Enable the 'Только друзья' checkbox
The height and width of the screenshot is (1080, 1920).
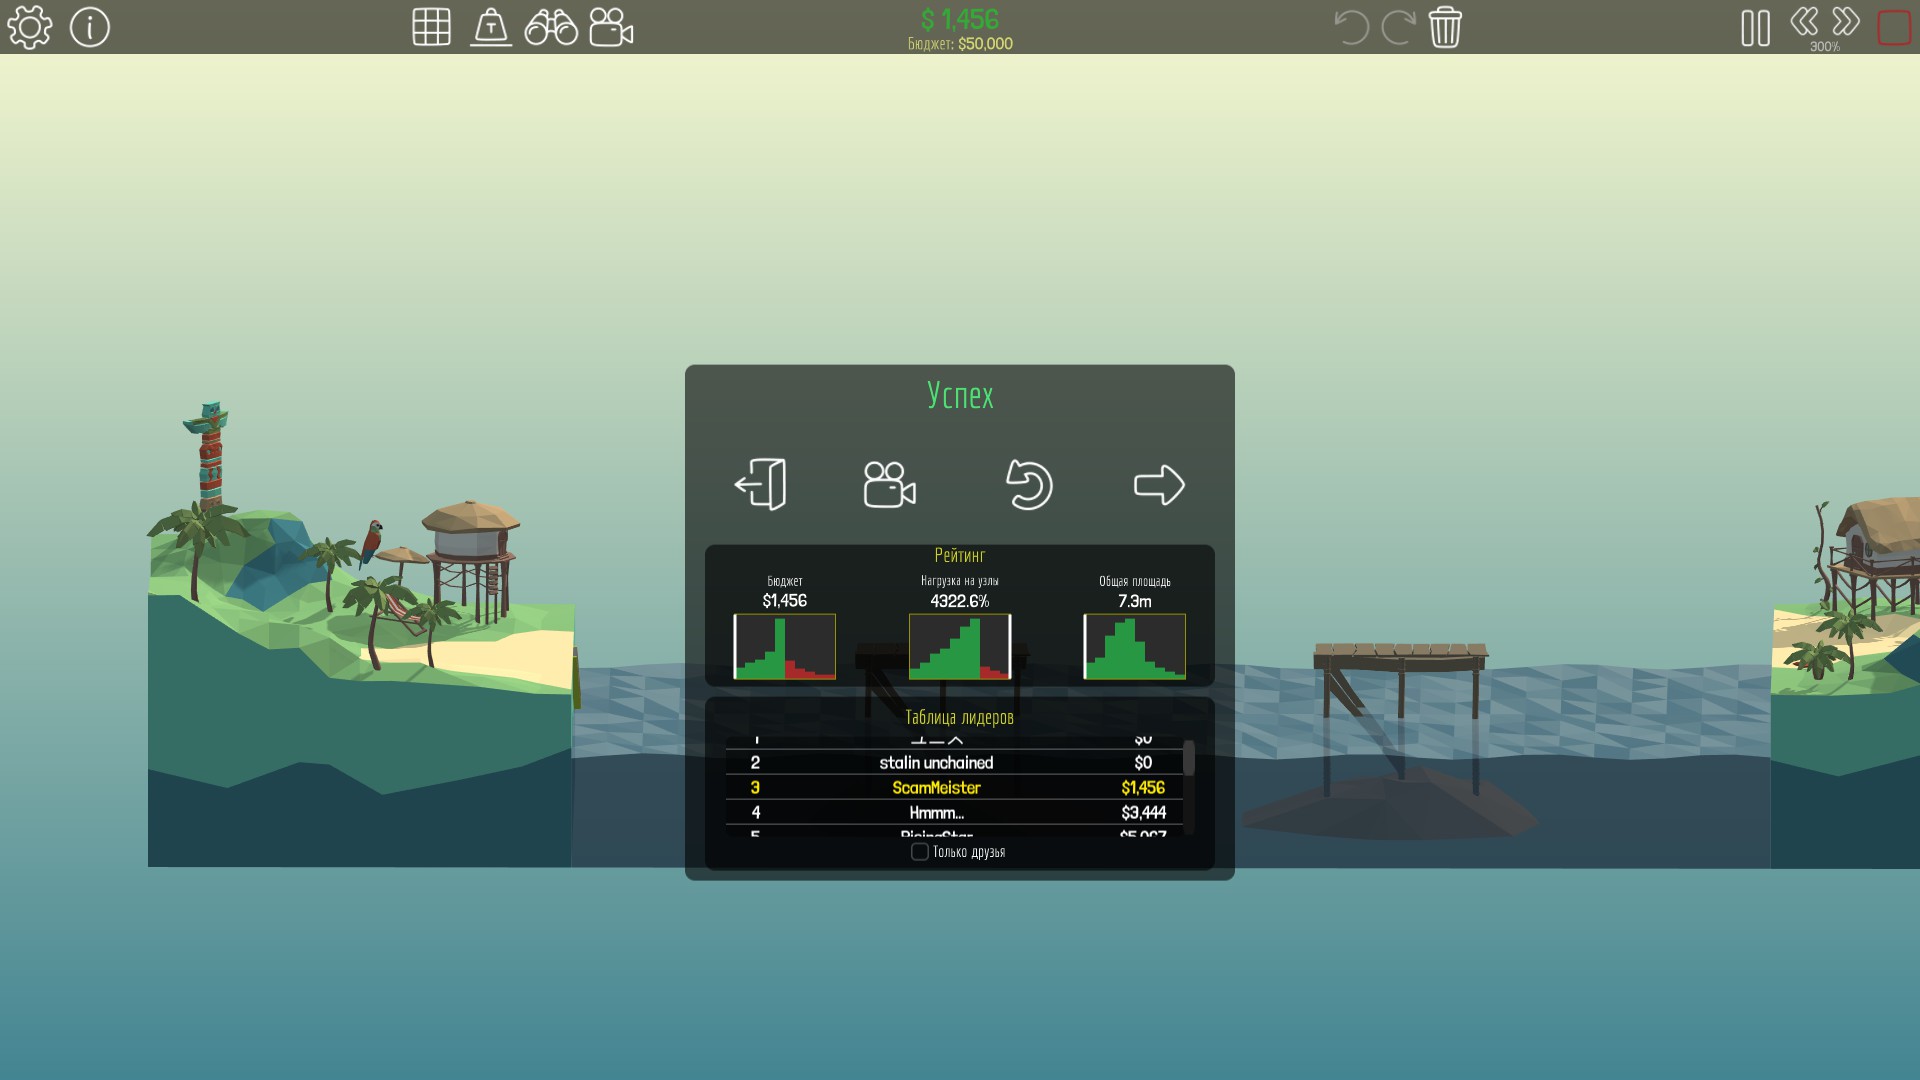click(x=919, y=852)
